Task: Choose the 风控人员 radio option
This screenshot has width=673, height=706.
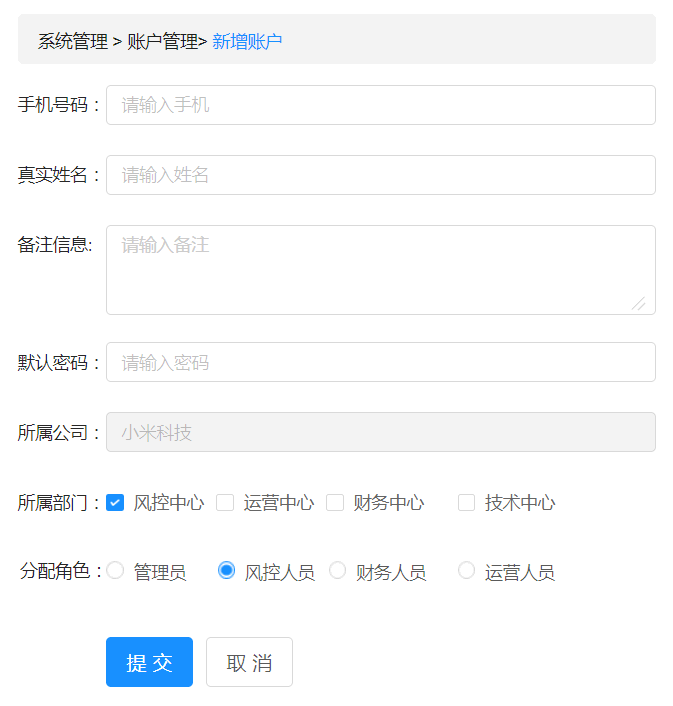Action: (227, 570)
